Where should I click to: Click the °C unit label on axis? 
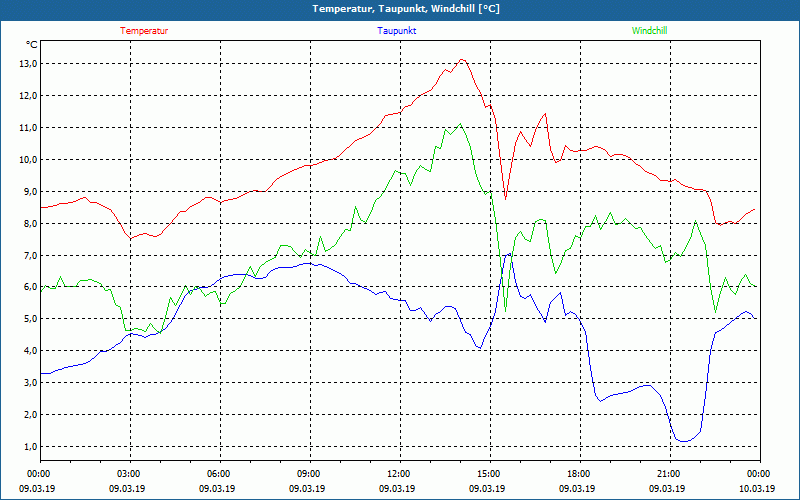(x=31, y=45)
